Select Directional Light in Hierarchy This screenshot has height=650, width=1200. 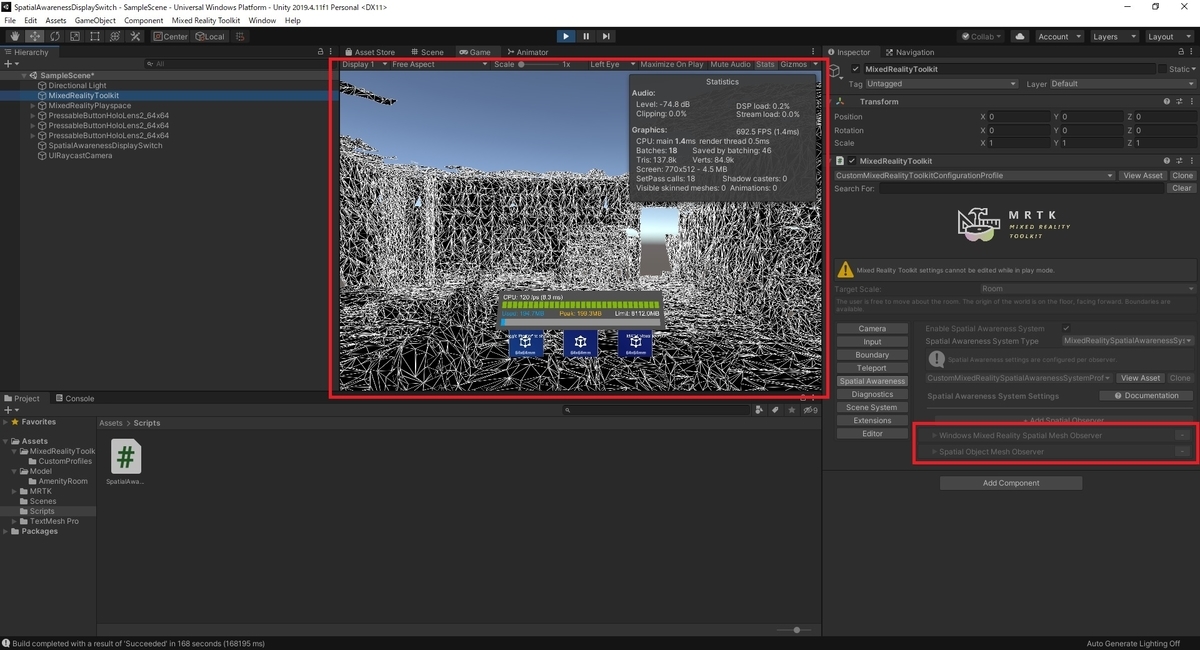(x=77, y=85)
